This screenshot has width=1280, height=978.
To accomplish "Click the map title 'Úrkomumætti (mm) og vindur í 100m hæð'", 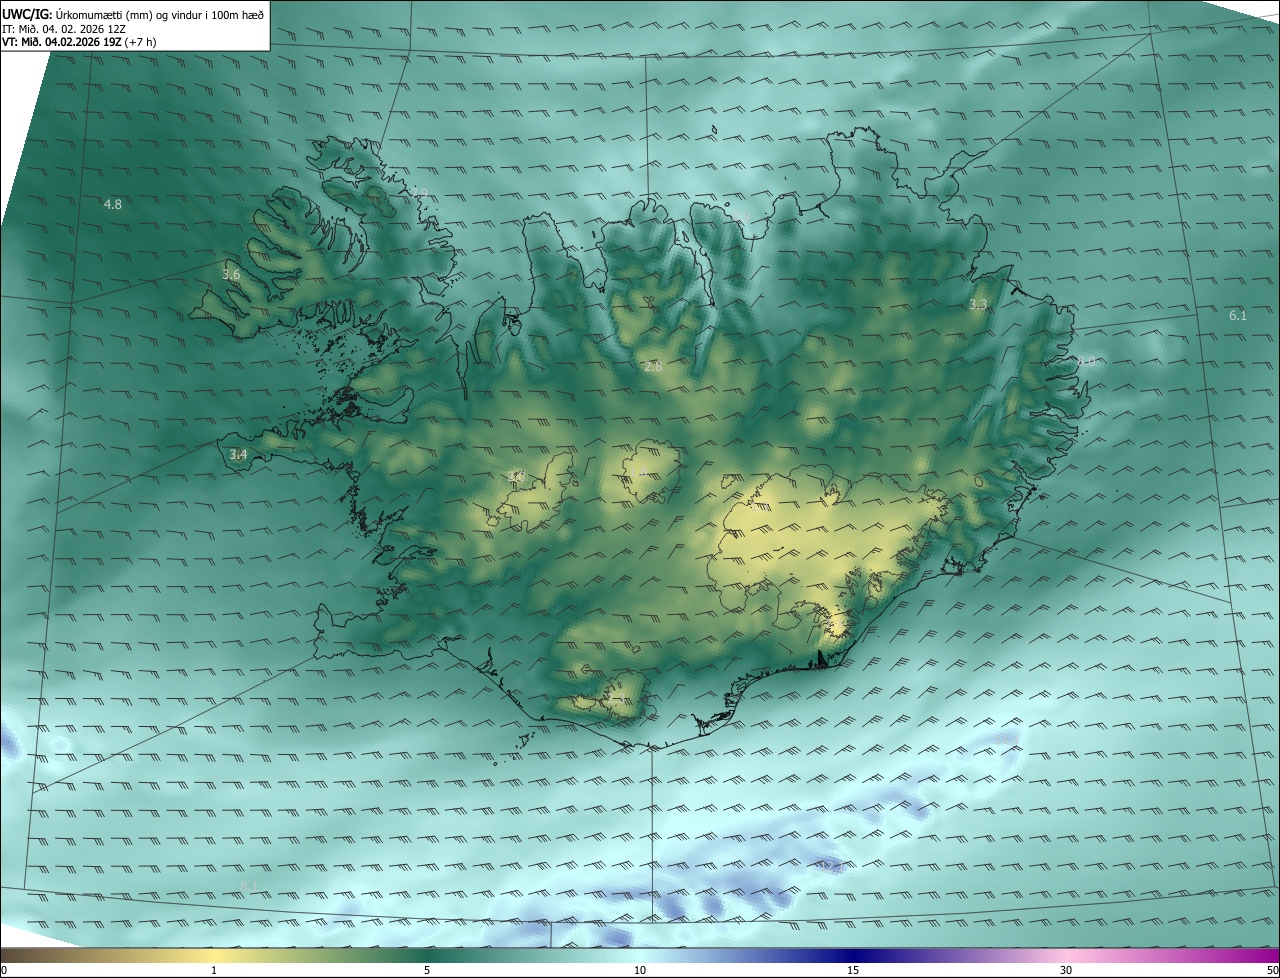I will [159, 15].
